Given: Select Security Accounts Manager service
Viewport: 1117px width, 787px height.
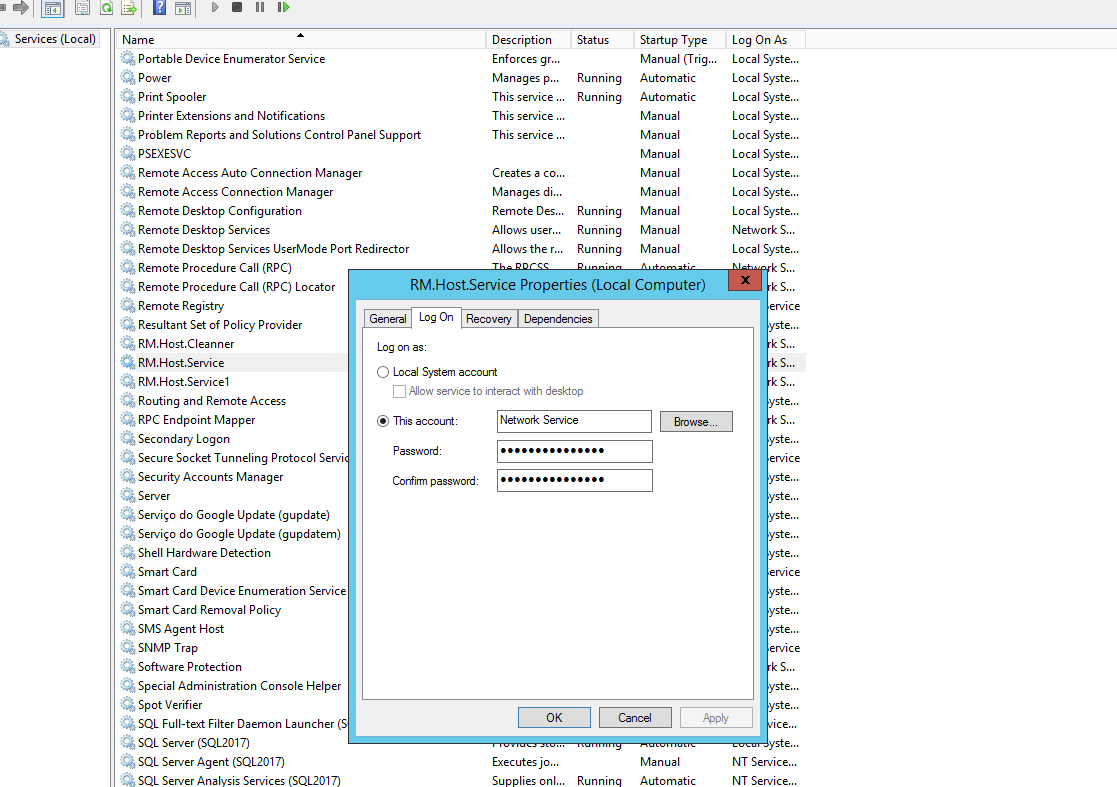Looking at the screenshot, I should point(210,476).
